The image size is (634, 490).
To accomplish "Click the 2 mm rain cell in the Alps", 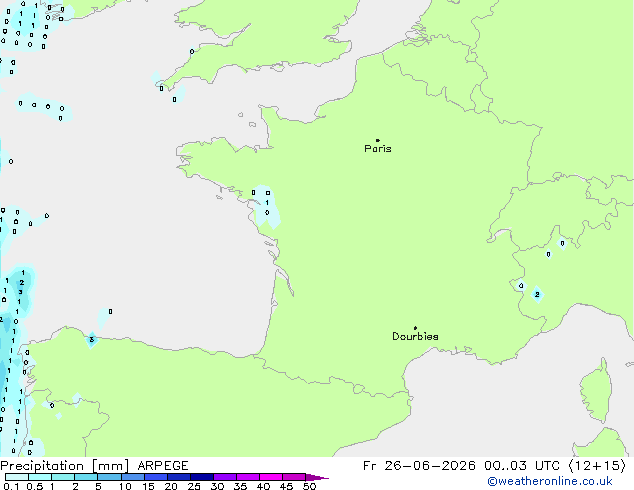I will (537, 294).
